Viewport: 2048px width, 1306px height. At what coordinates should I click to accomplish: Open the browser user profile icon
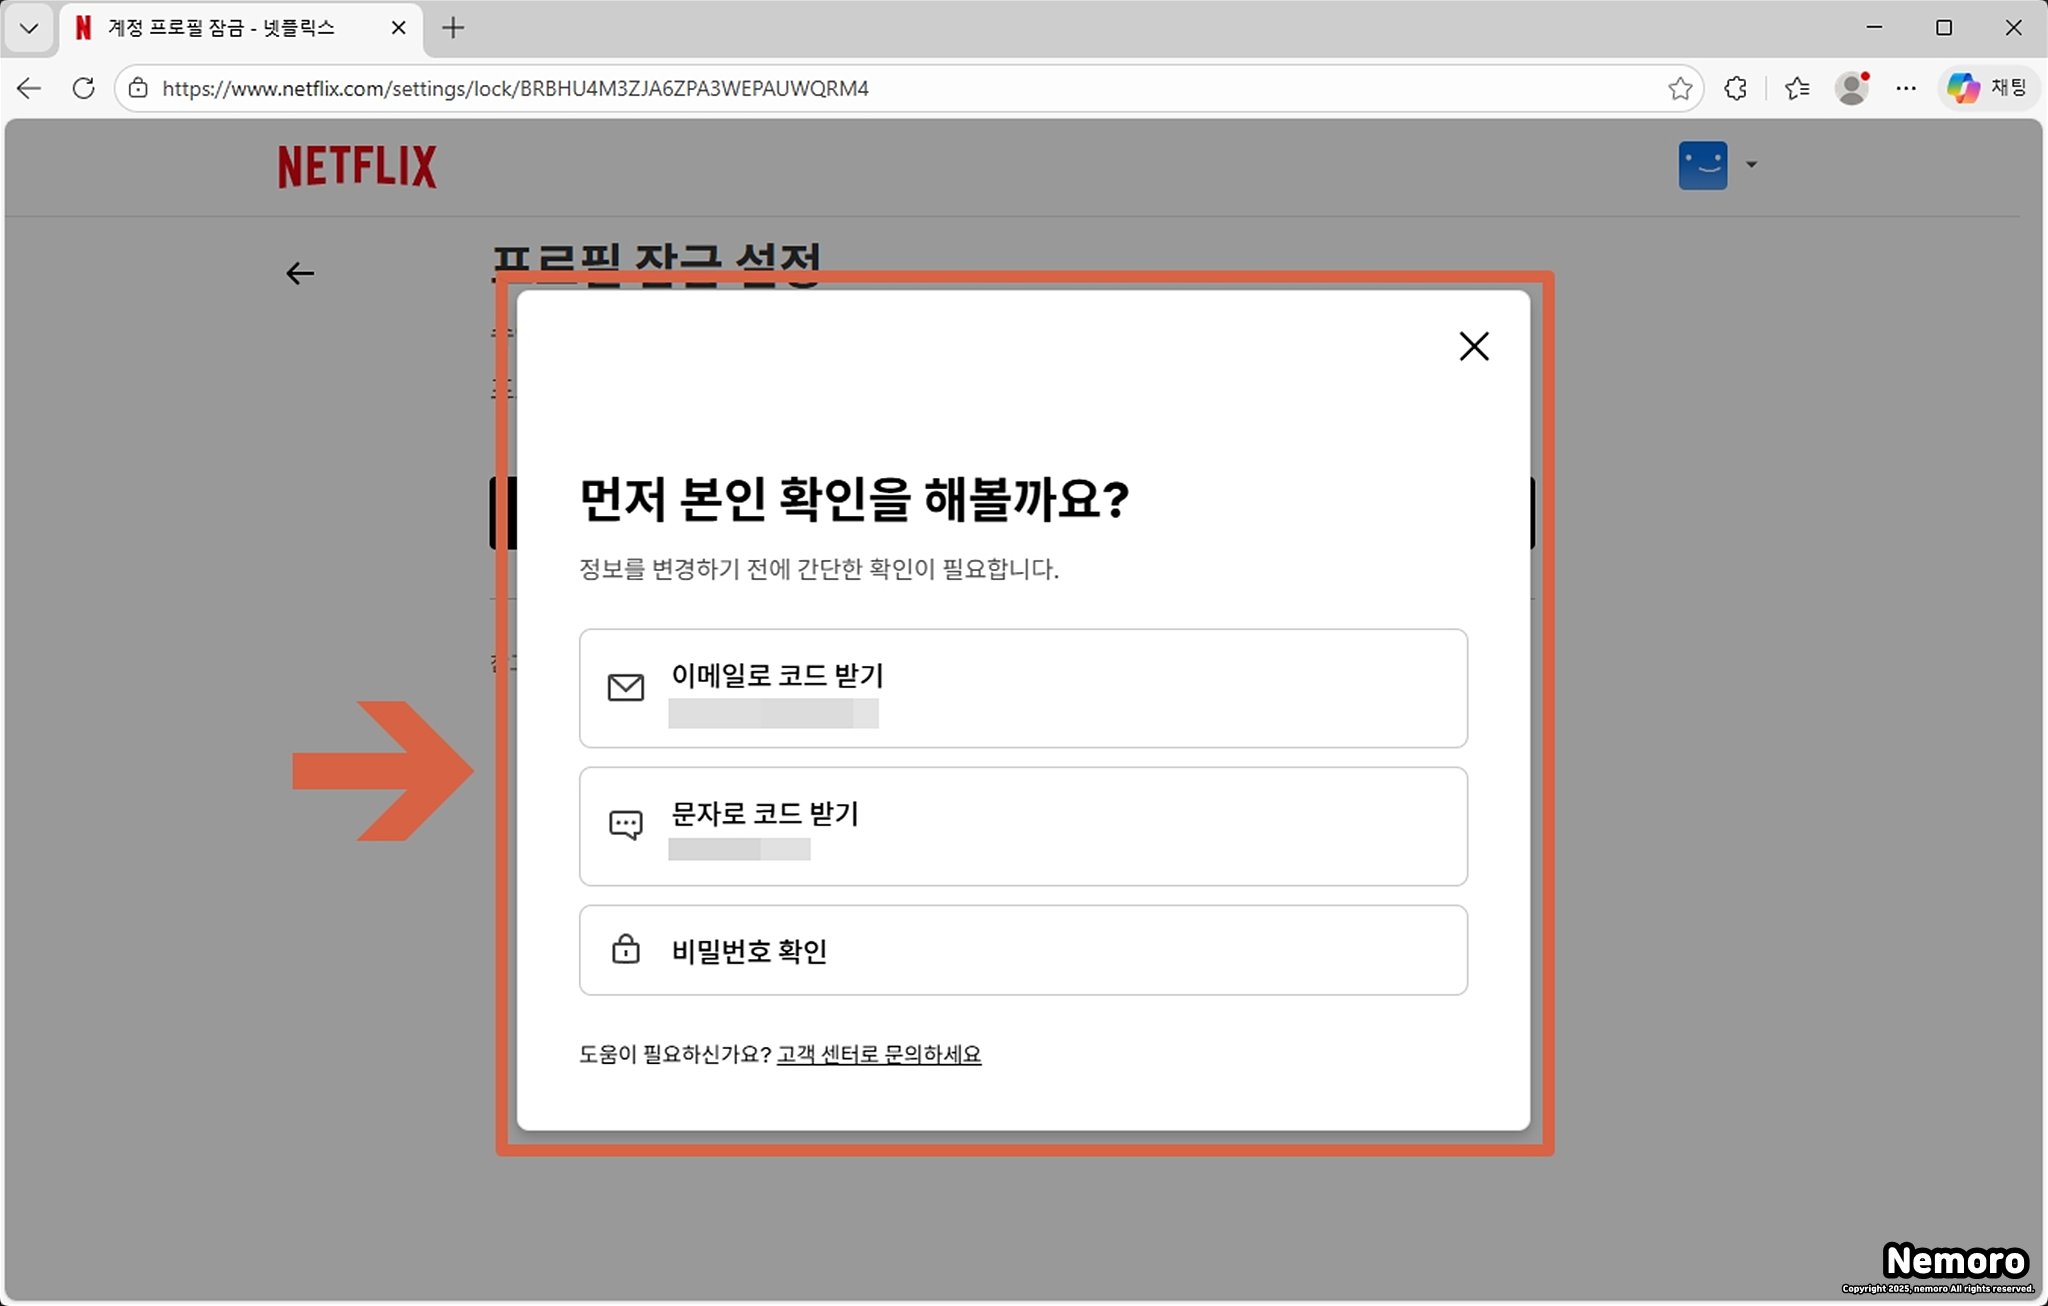tap(1852, 88)
